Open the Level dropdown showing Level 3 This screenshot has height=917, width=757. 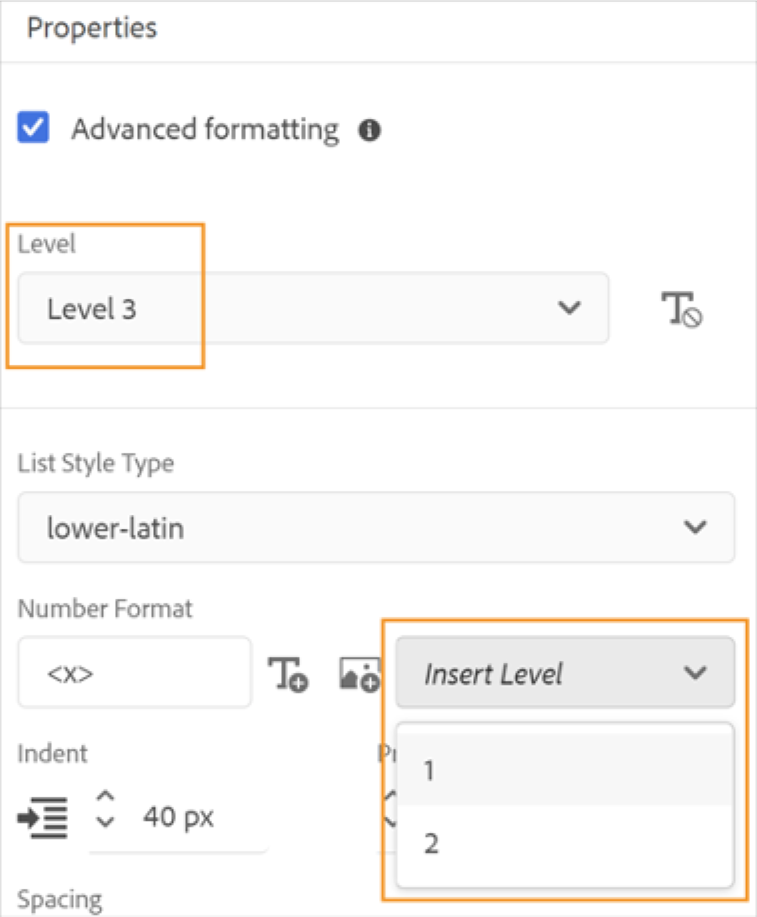click(x=315, y=309)
